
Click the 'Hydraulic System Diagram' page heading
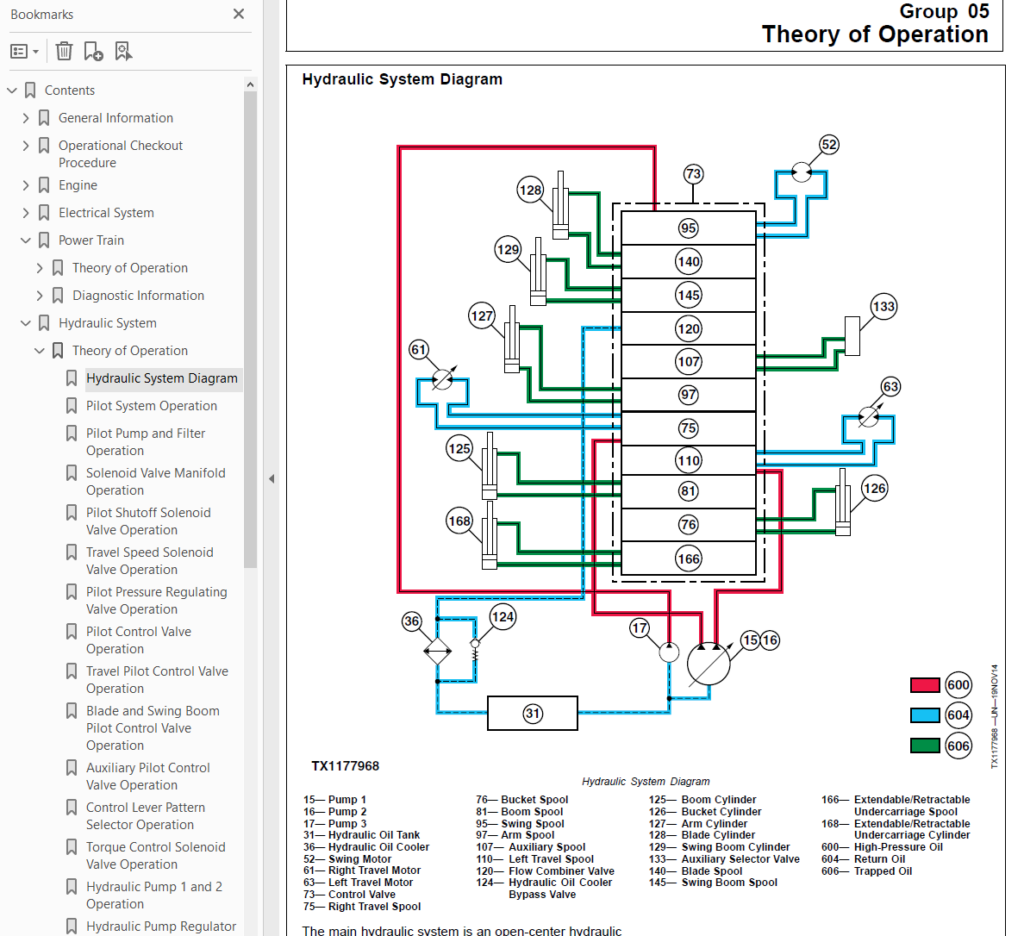[402, 79]
